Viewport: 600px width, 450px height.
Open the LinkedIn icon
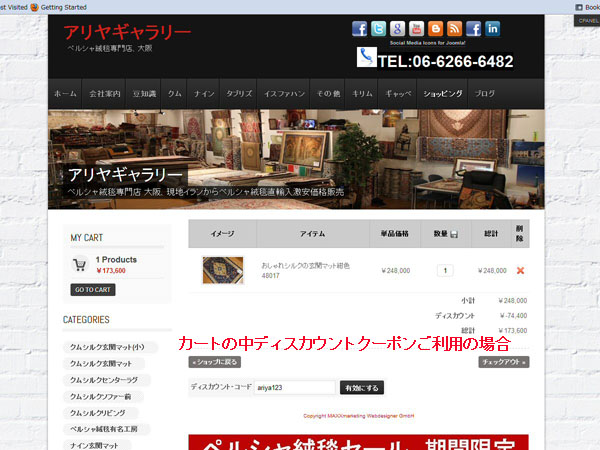click(493, 29)
